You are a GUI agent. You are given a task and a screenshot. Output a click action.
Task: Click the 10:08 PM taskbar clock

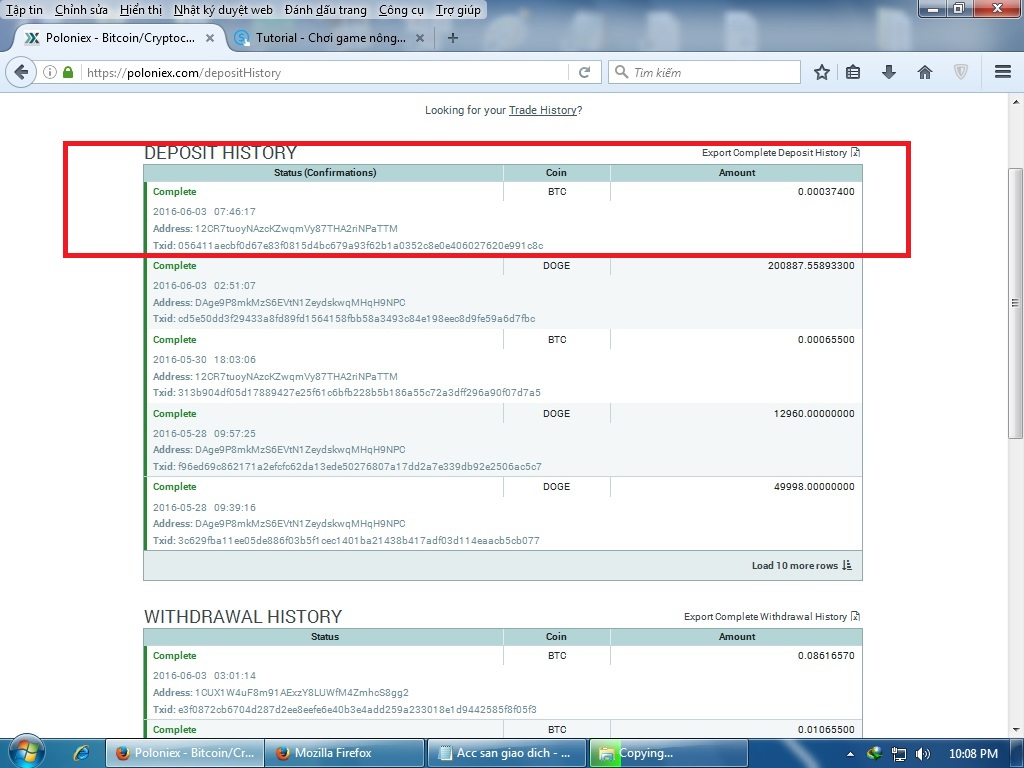[973, 754]
